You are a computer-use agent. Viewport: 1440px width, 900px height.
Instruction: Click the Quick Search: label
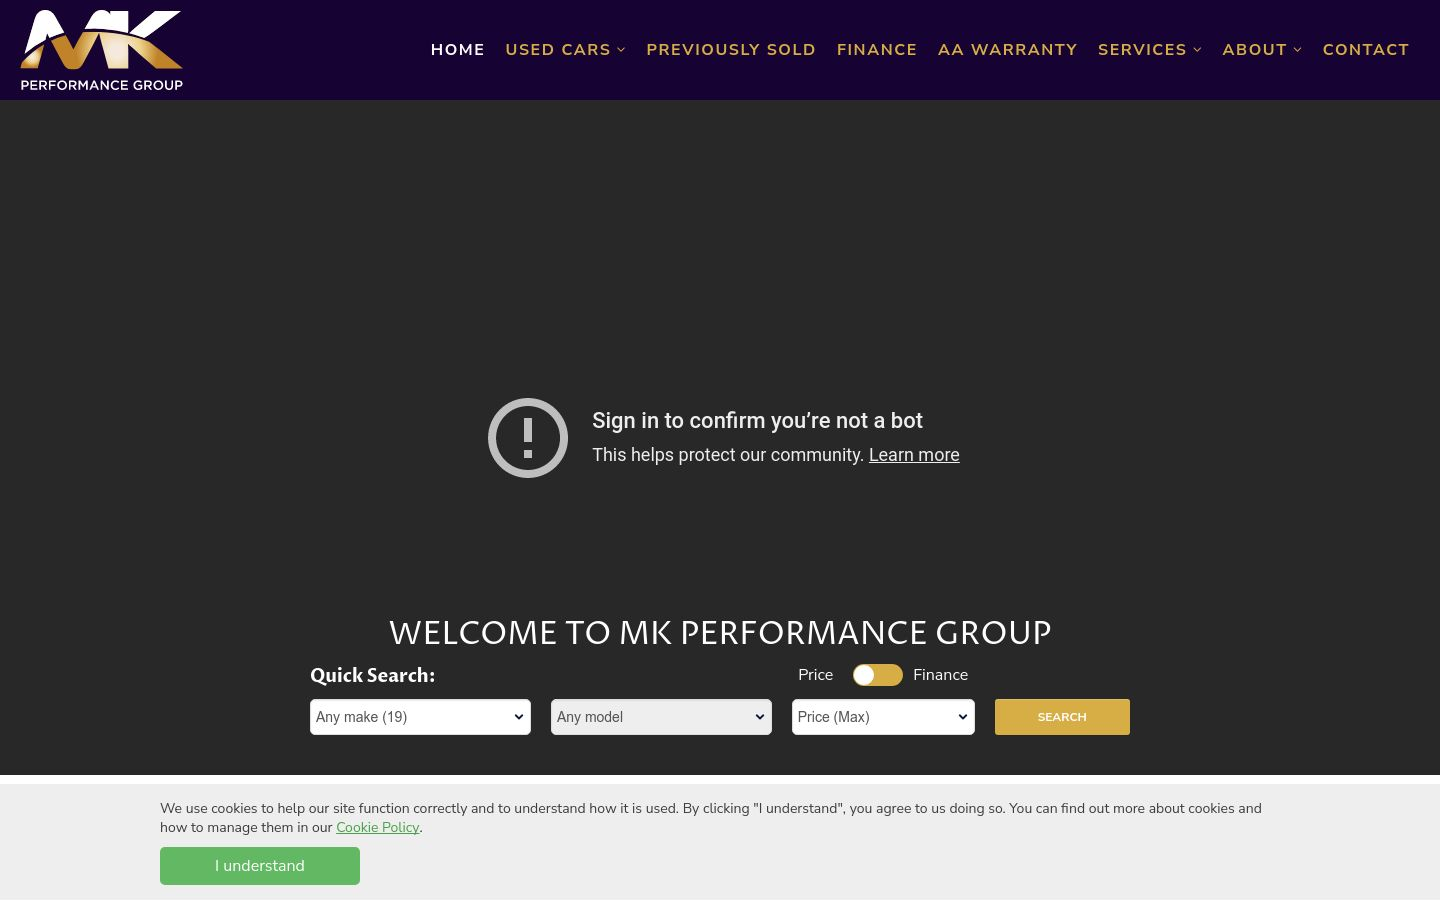coord(372,675)
